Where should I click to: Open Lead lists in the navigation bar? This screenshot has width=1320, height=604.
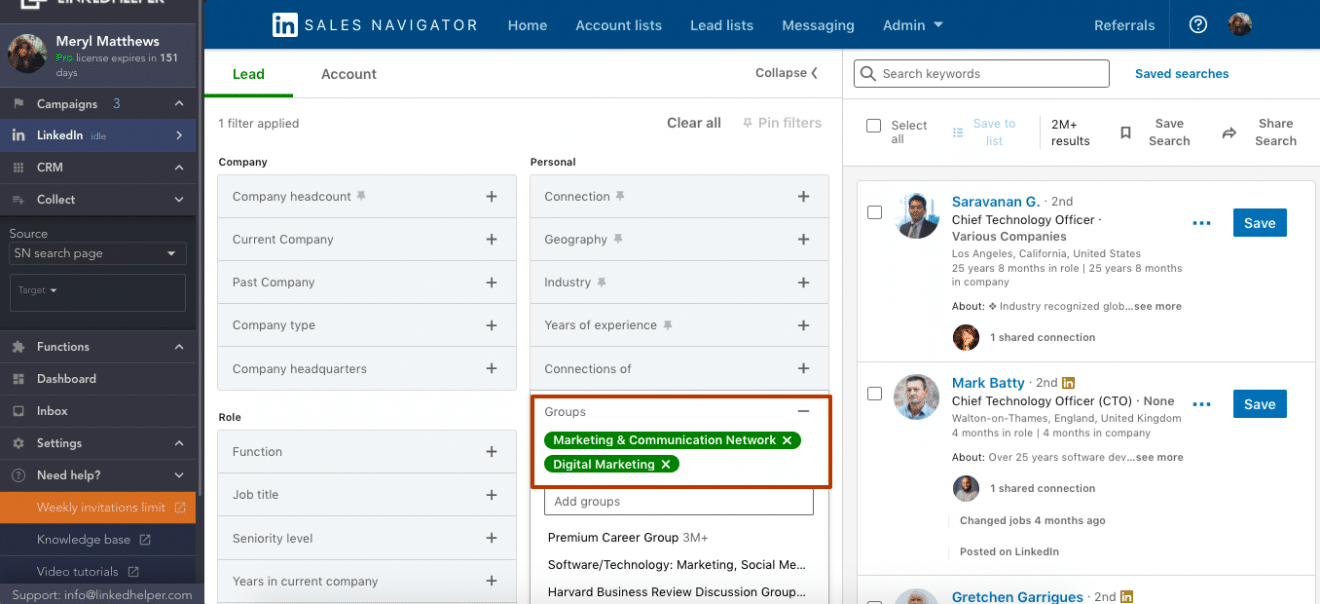(721, 25)
